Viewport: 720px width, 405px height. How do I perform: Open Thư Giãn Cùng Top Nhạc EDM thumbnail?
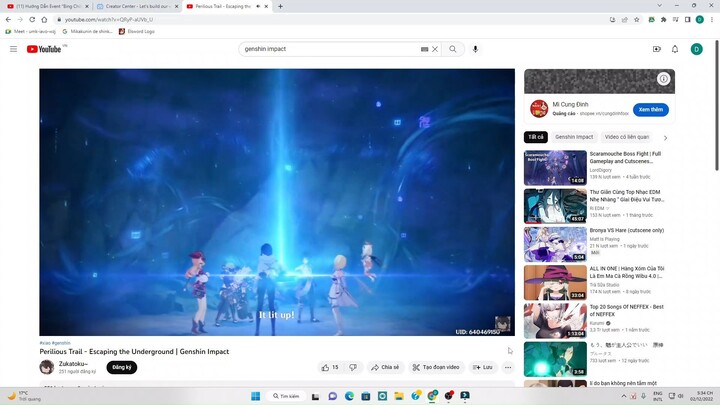tap(555, 206)
